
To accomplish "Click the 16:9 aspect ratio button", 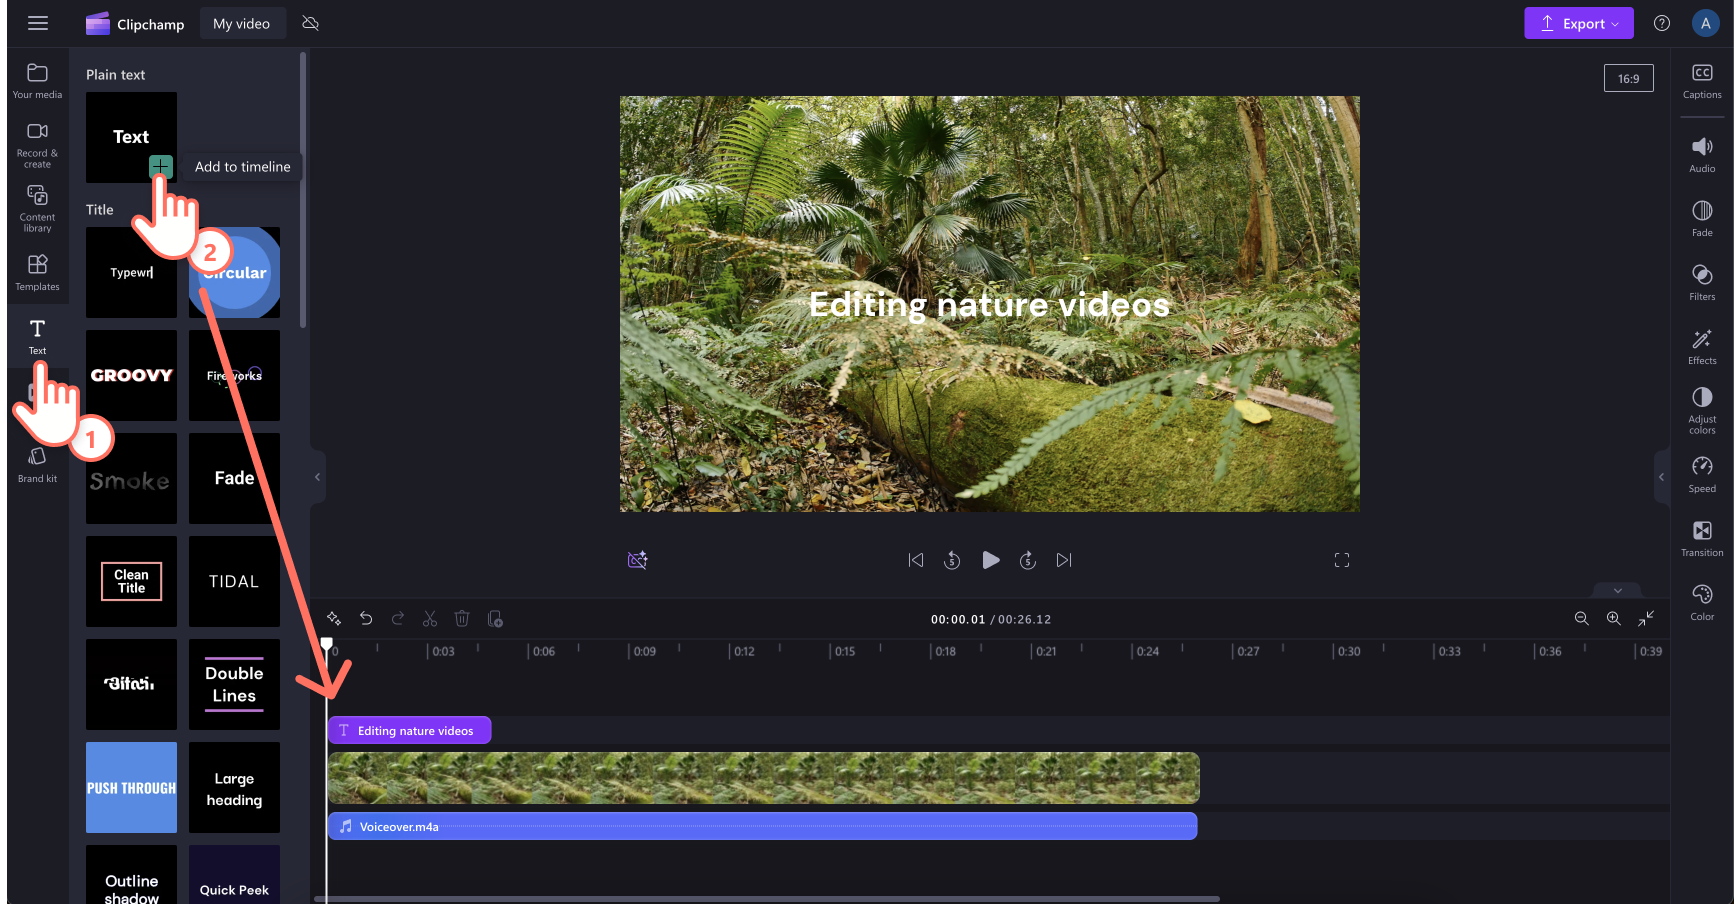I will [x=1629, y=77].
